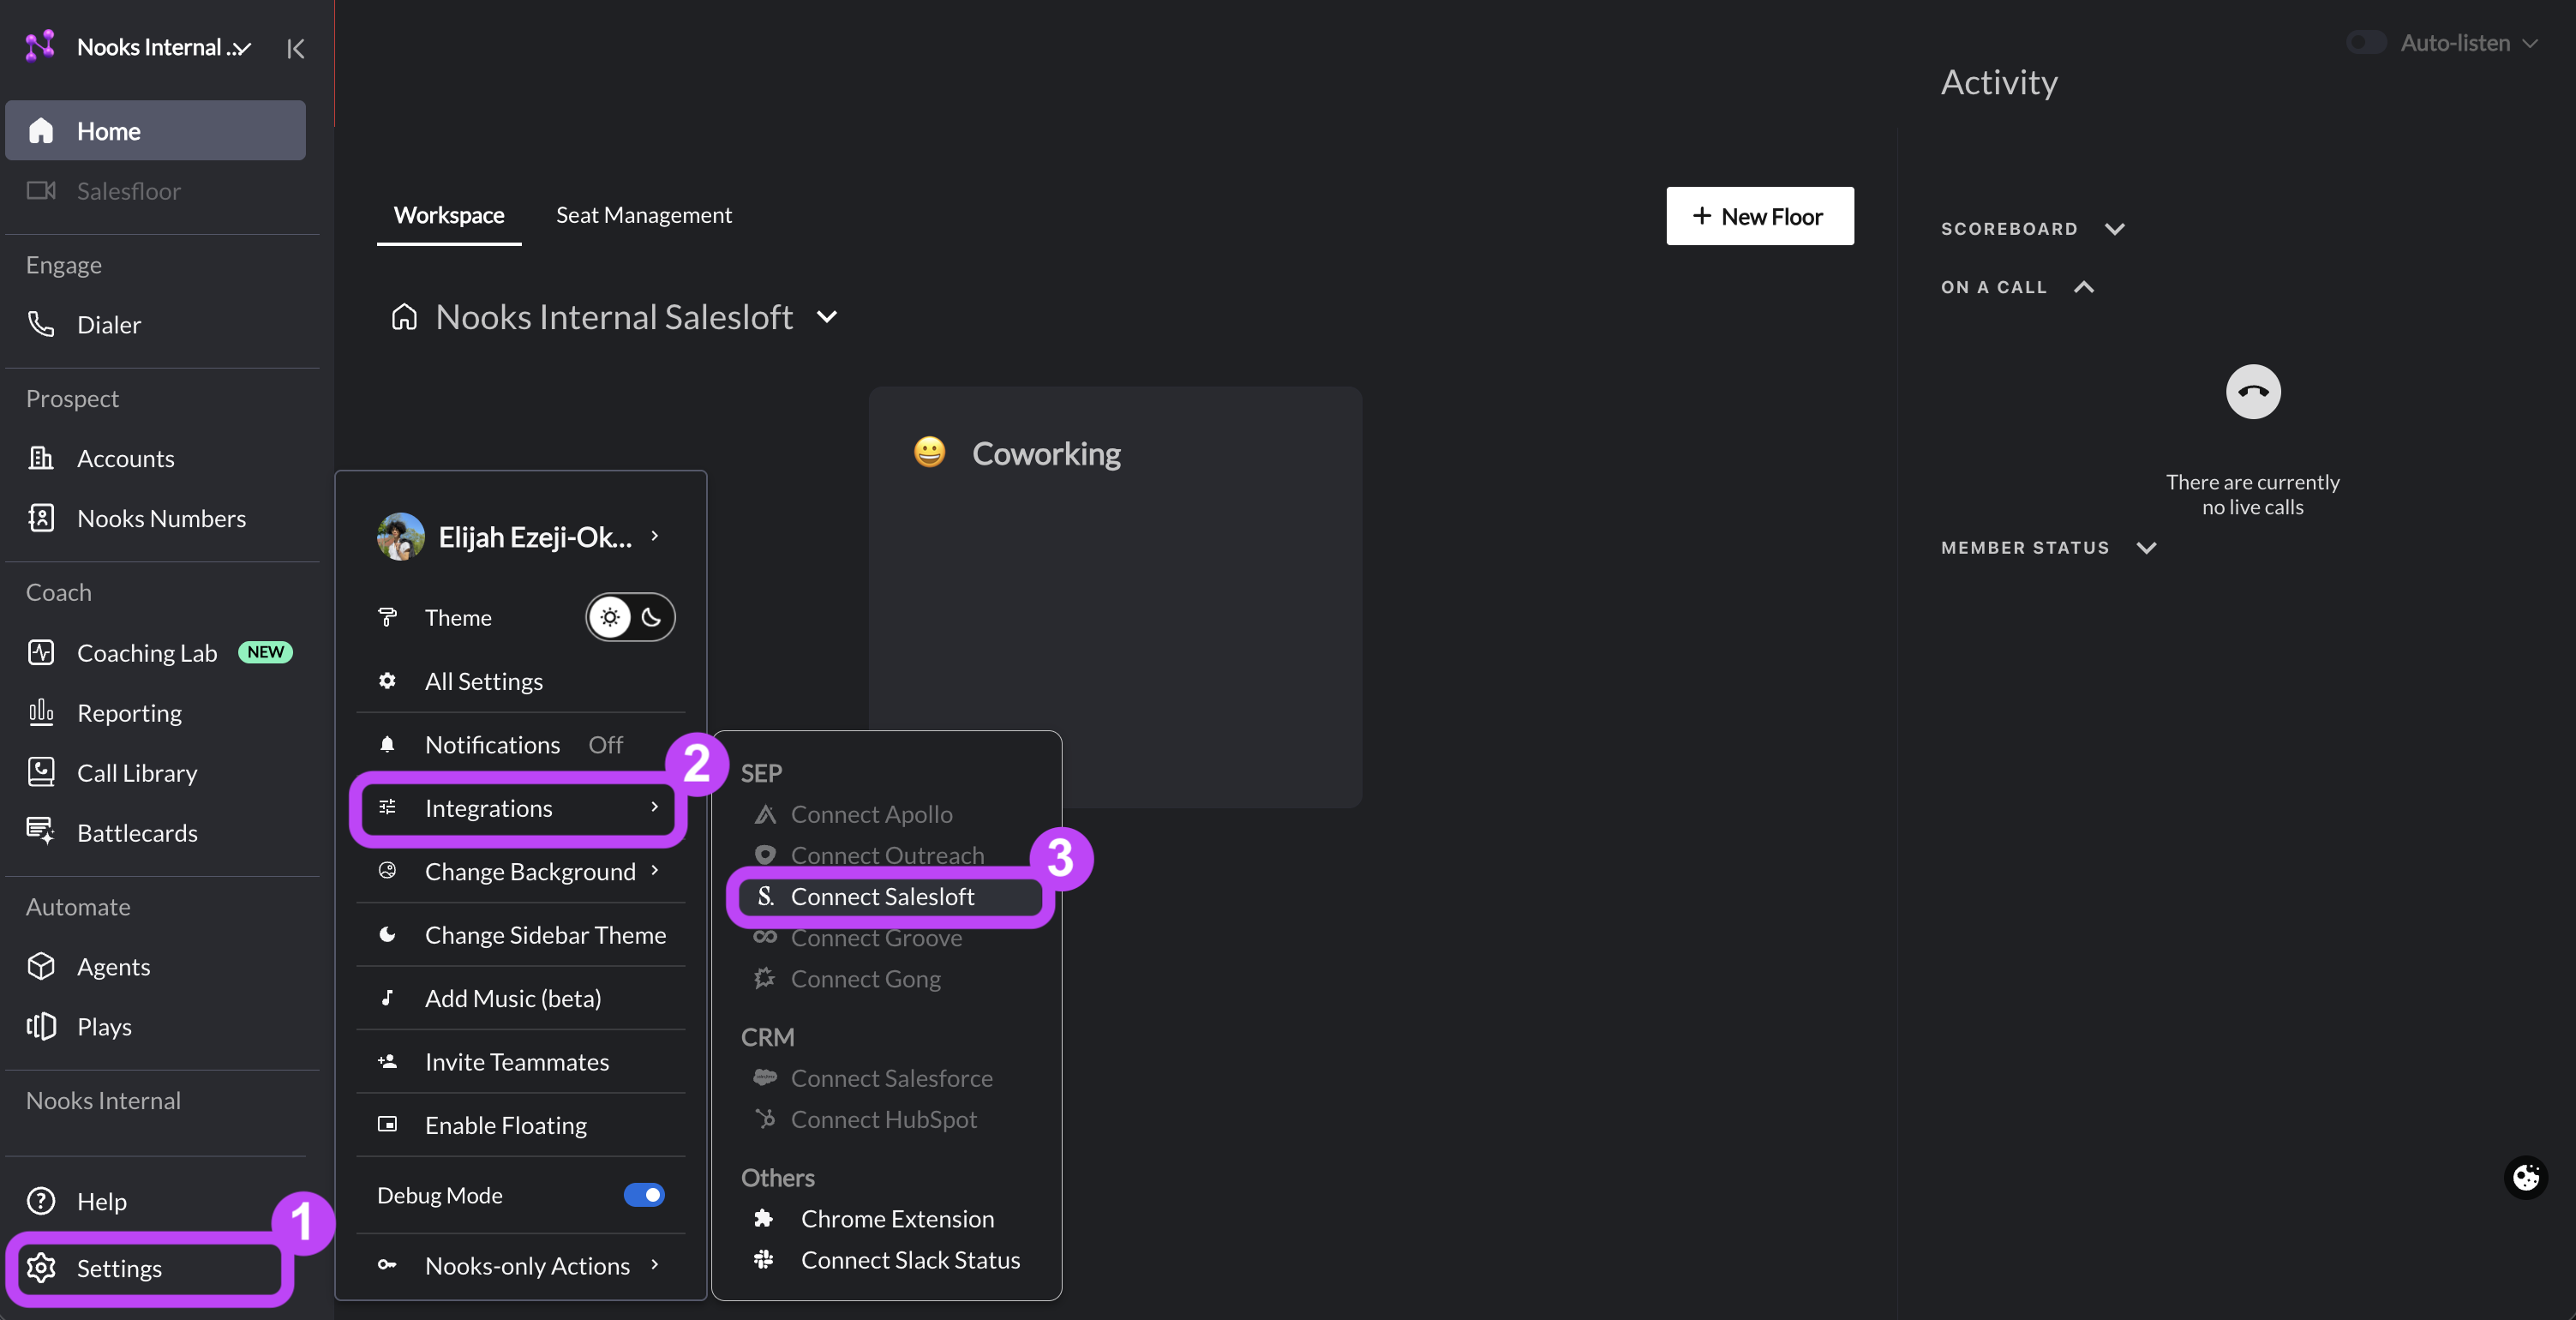This screenshot has height=1320, width=2576.
Task: Click the Nooks Numbers contact icon
Action: (x=41, y=518)
